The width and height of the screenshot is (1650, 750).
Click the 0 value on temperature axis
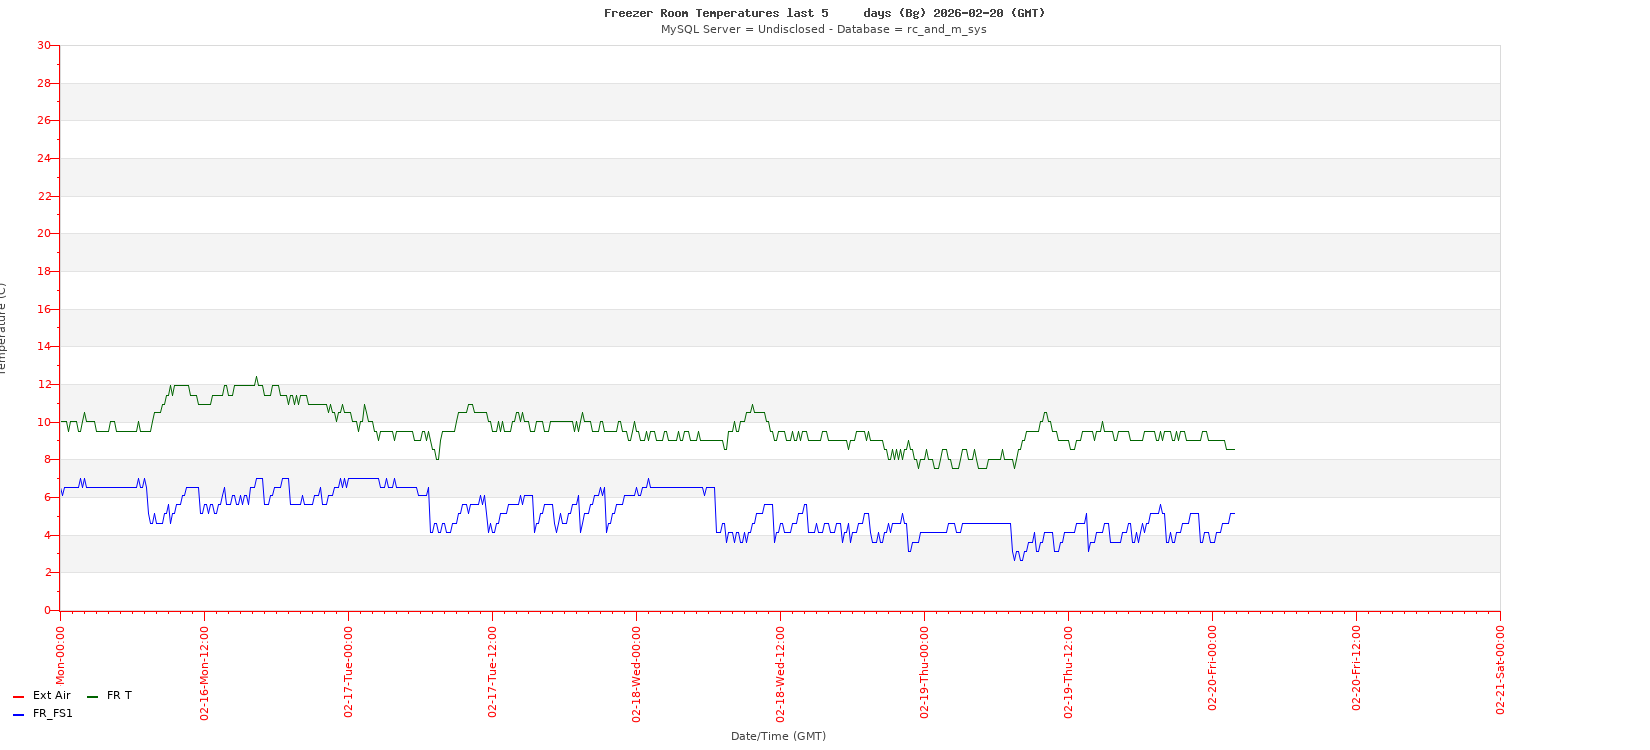tap(46, 611)
